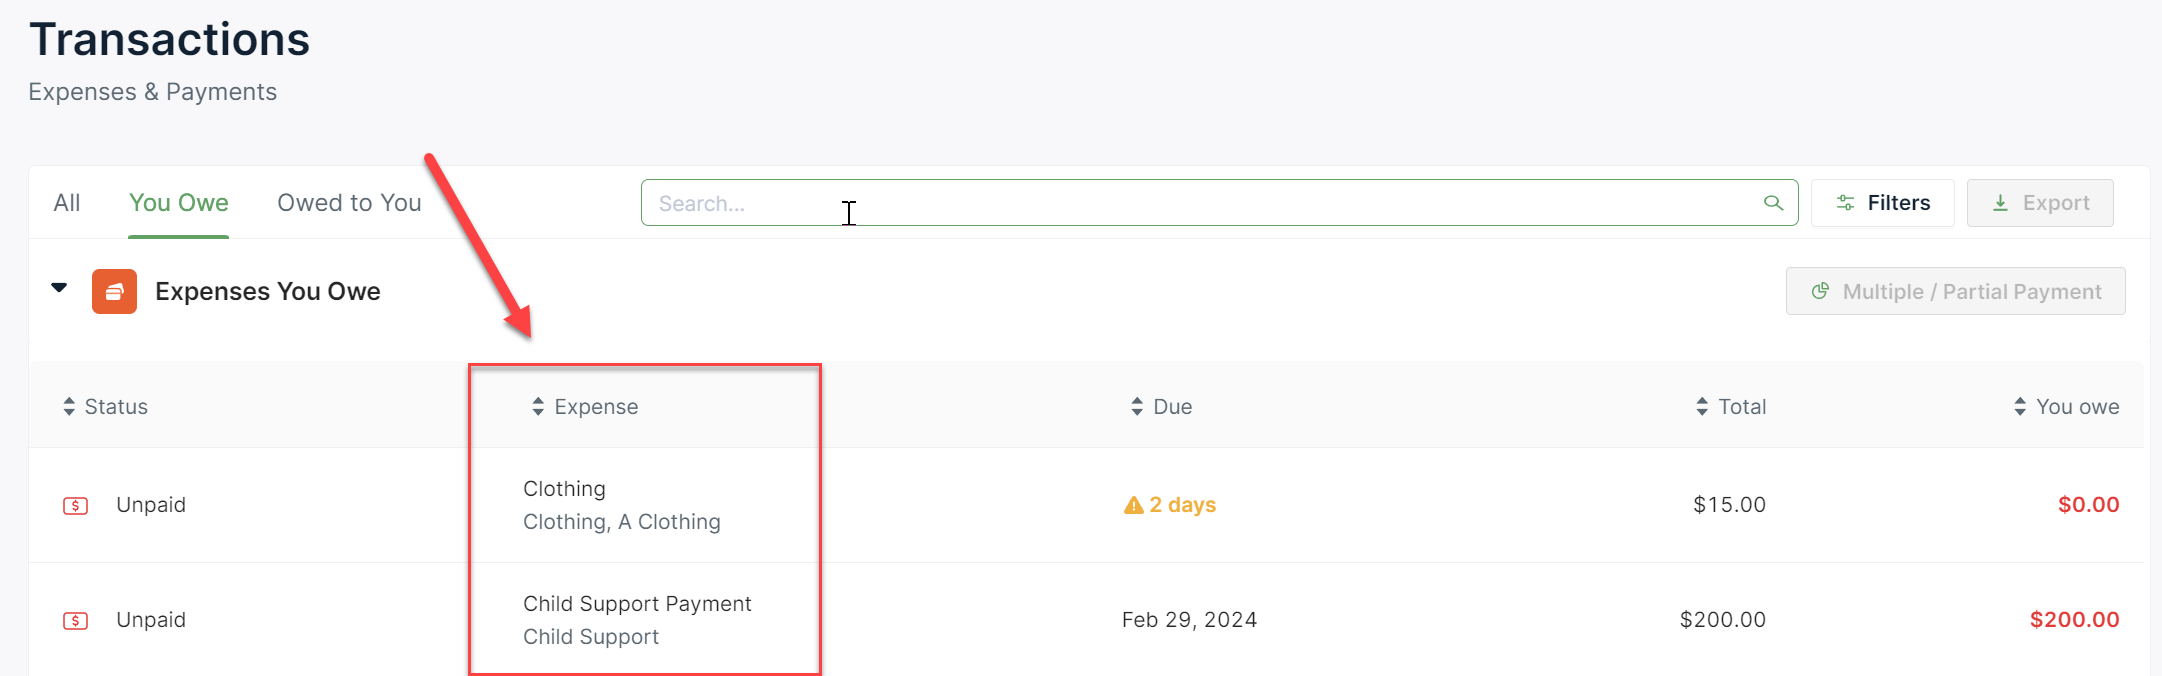Click Multiple / Partial Payment button

click(x=1955, y=291)
